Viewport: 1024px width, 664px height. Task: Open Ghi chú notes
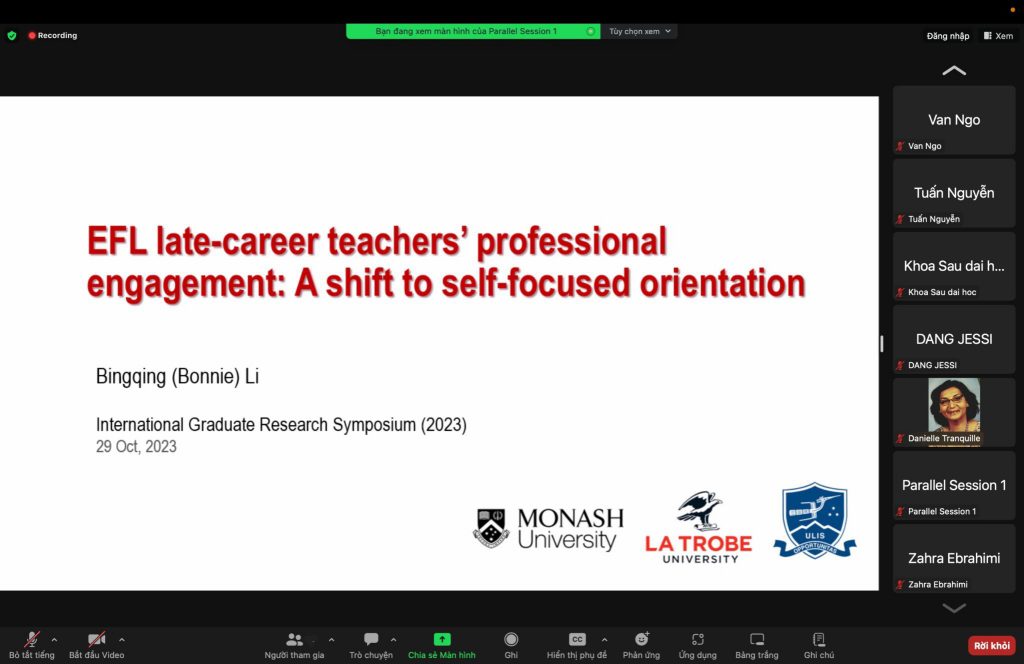[818, 640]
